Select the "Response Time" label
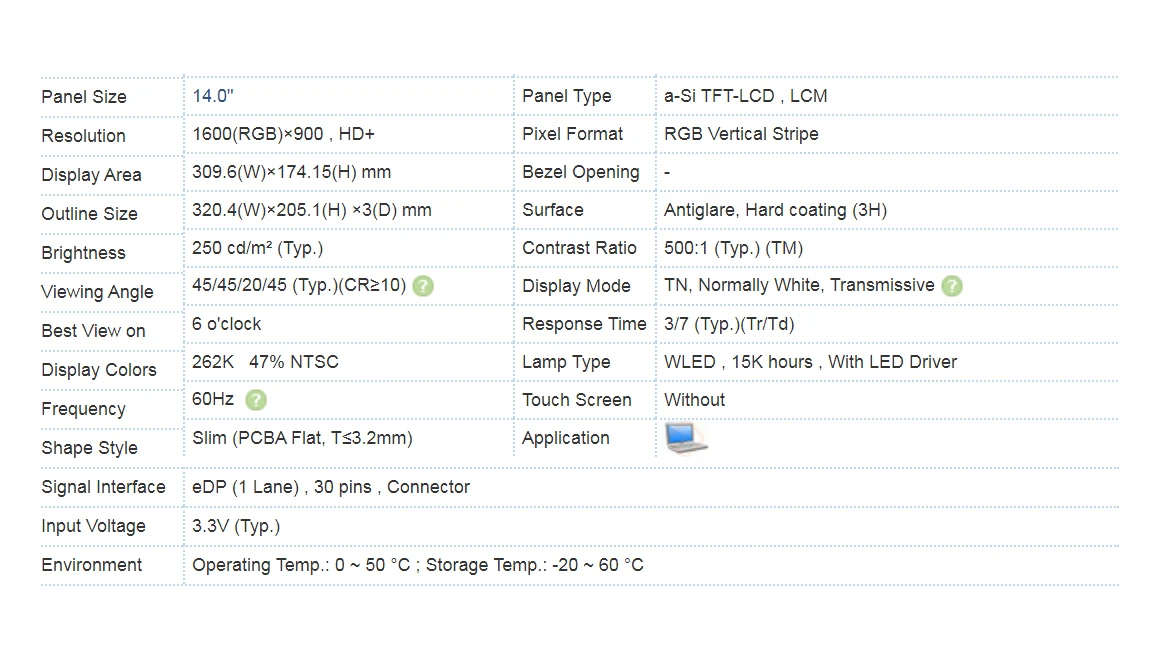 585,325
